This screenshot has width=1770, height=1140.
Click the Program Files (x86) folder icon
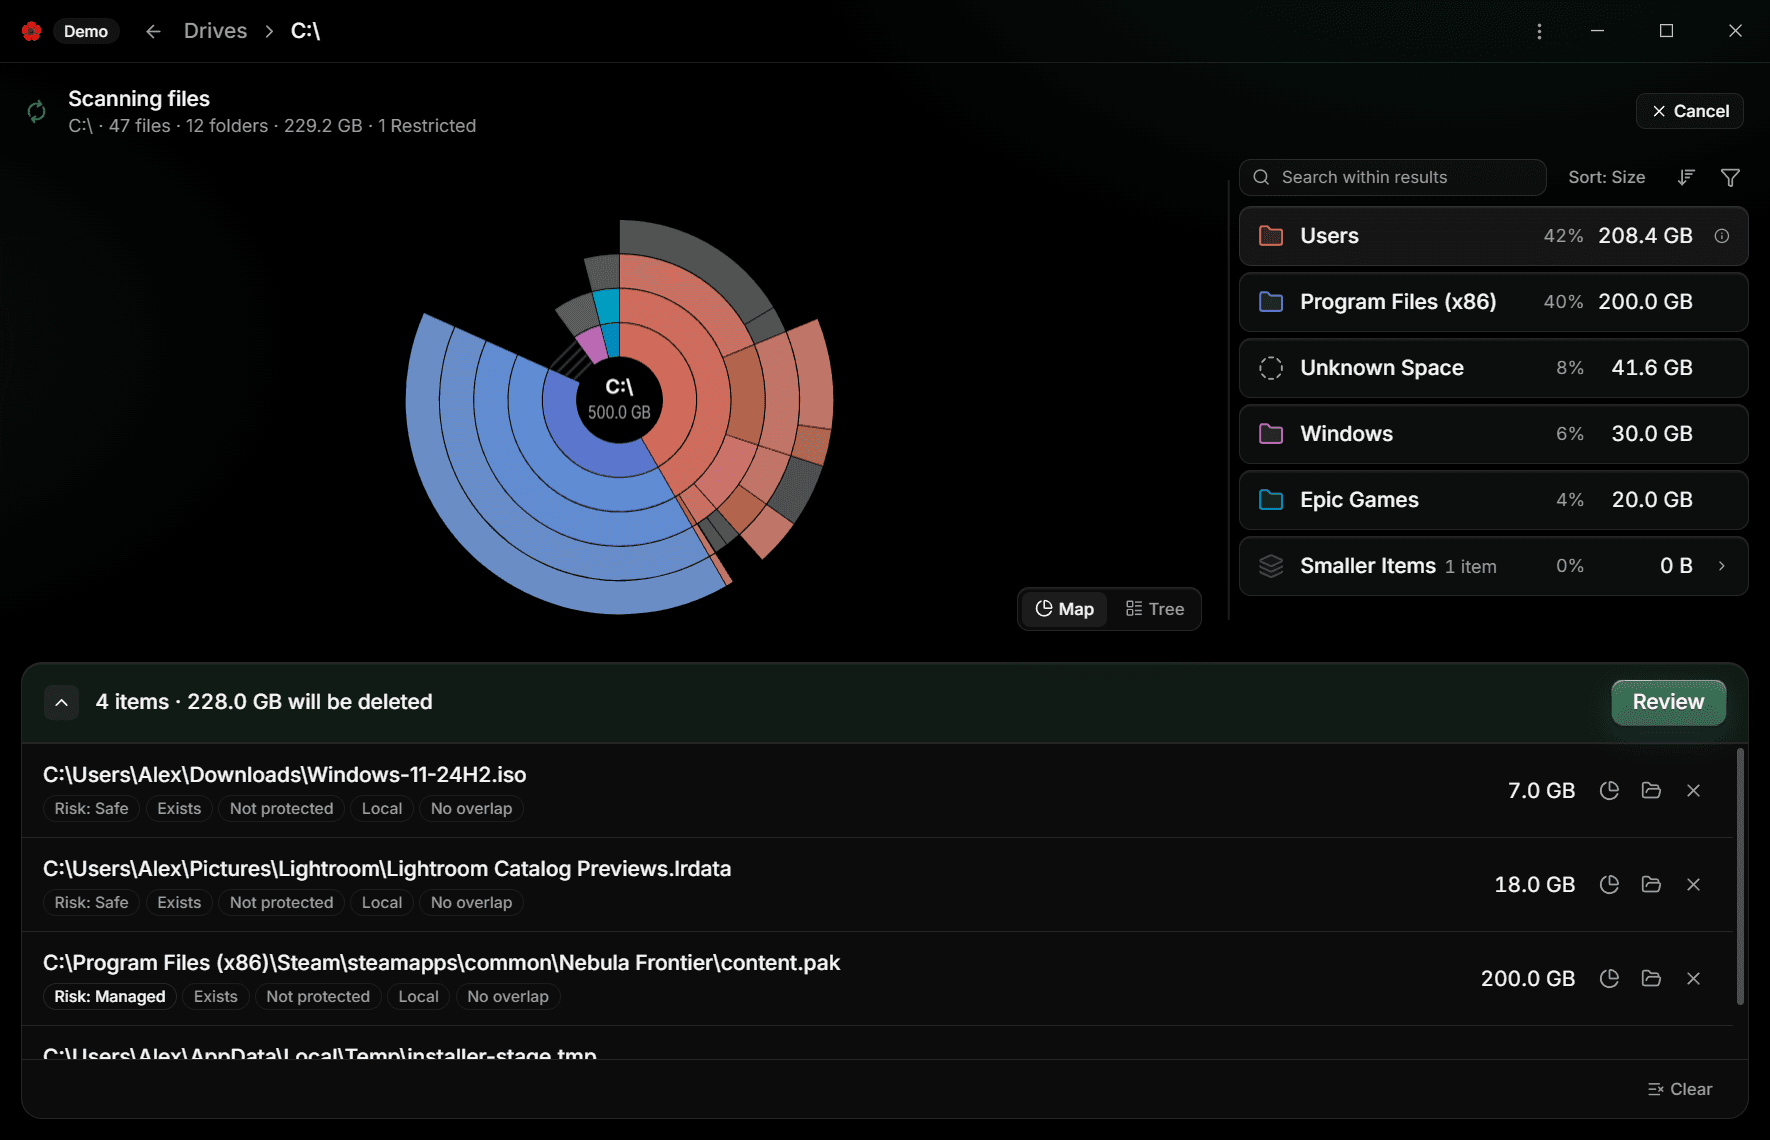tap(1271, 302)
